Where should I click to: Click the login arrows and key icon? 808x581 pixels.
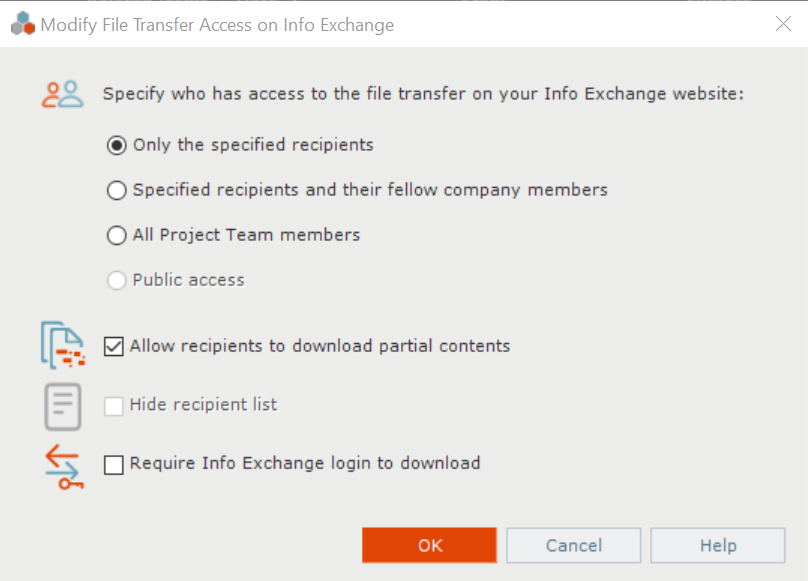tap(63, 467)
